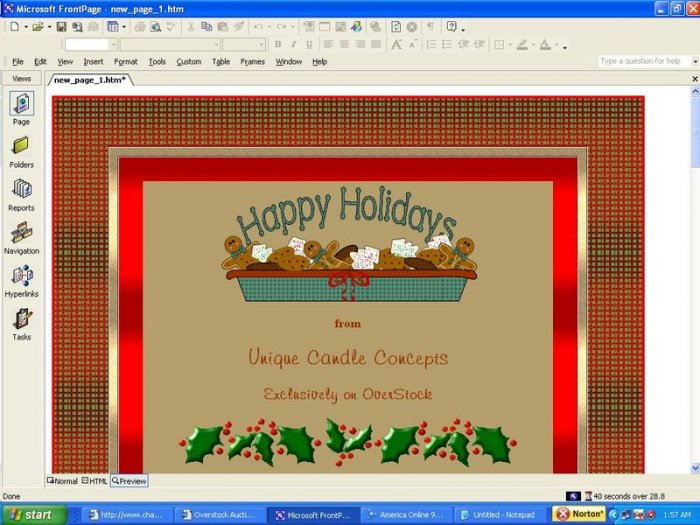The image size is (700, 525).
Task: Click the Toggle Pane toolbar icon
Action: [112, 27]
